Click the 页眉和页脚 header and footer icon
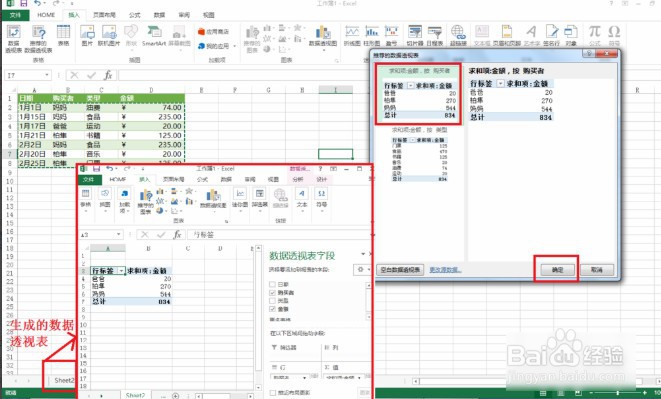661x399 pixels. click(507, 35)
